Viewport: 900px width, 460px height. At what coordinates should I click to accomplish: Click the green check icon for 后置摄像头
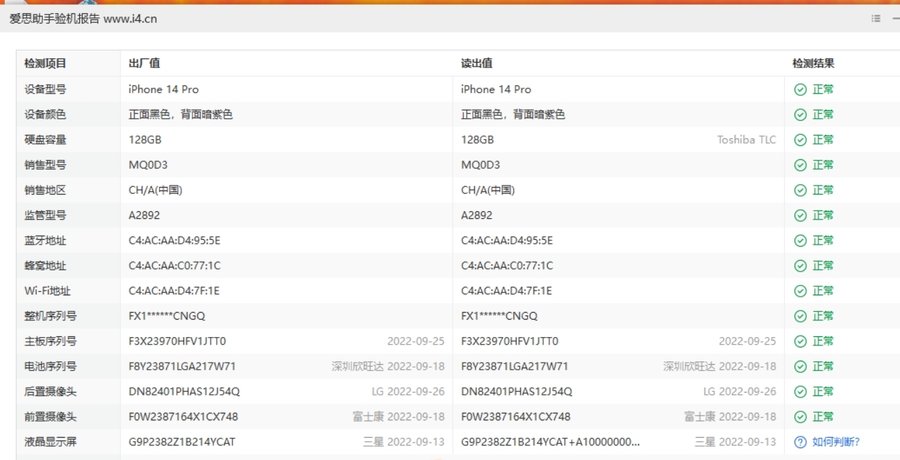coord(800,392)
